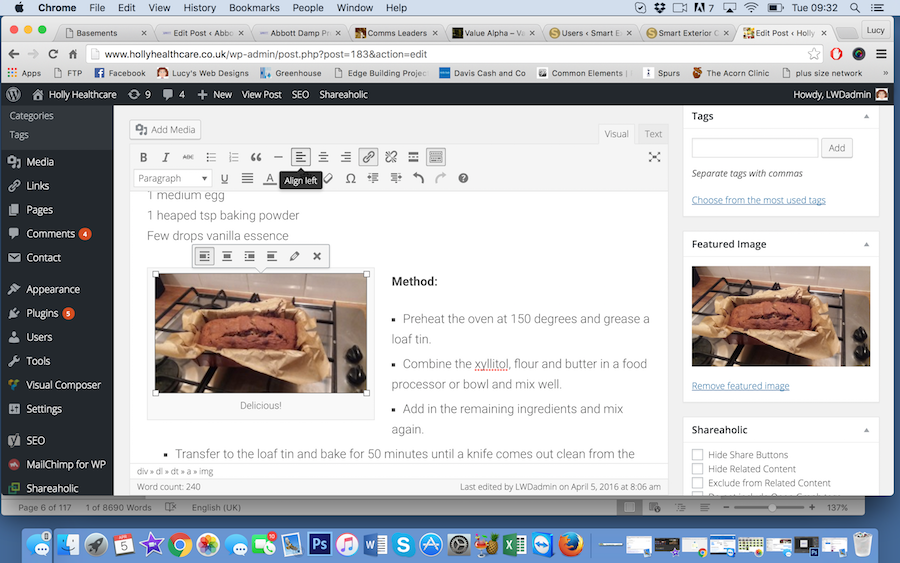Tick Hide Related Content checkbox
The height and width of the screenshot is (563, 900).
(697, 469)
